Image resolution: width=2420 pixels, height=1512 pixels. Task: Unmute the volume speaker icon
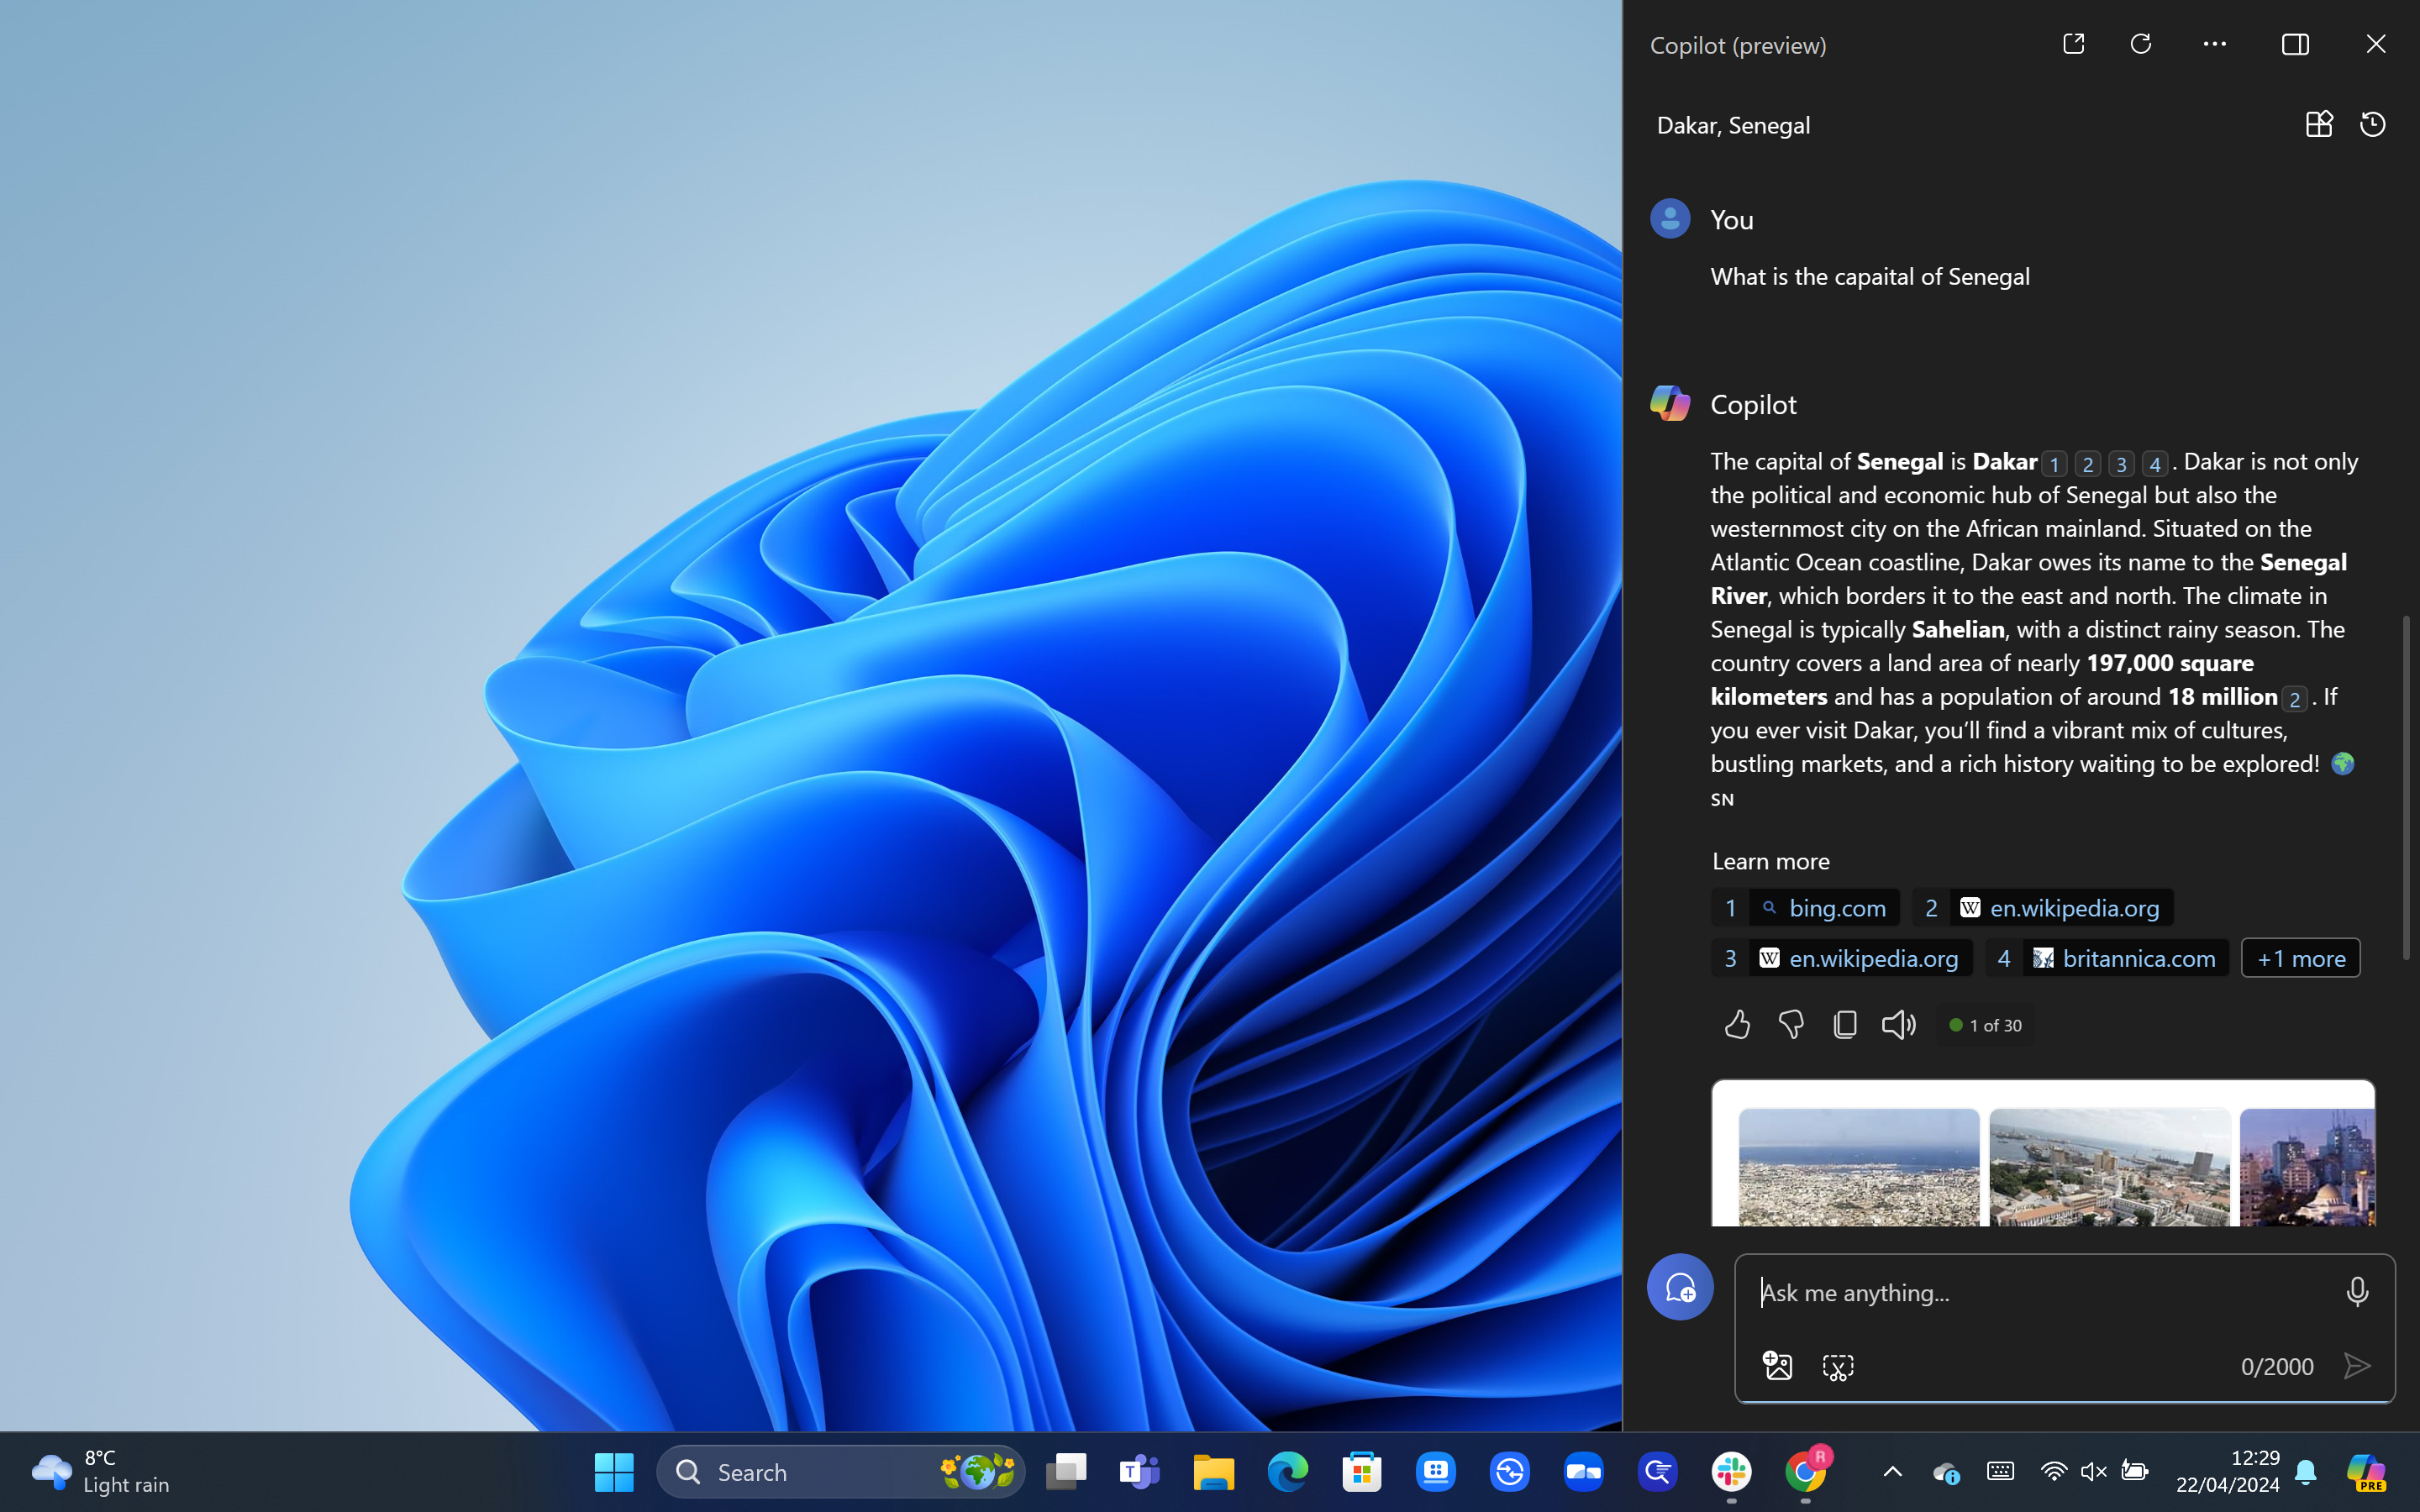coord(2093,1472)
